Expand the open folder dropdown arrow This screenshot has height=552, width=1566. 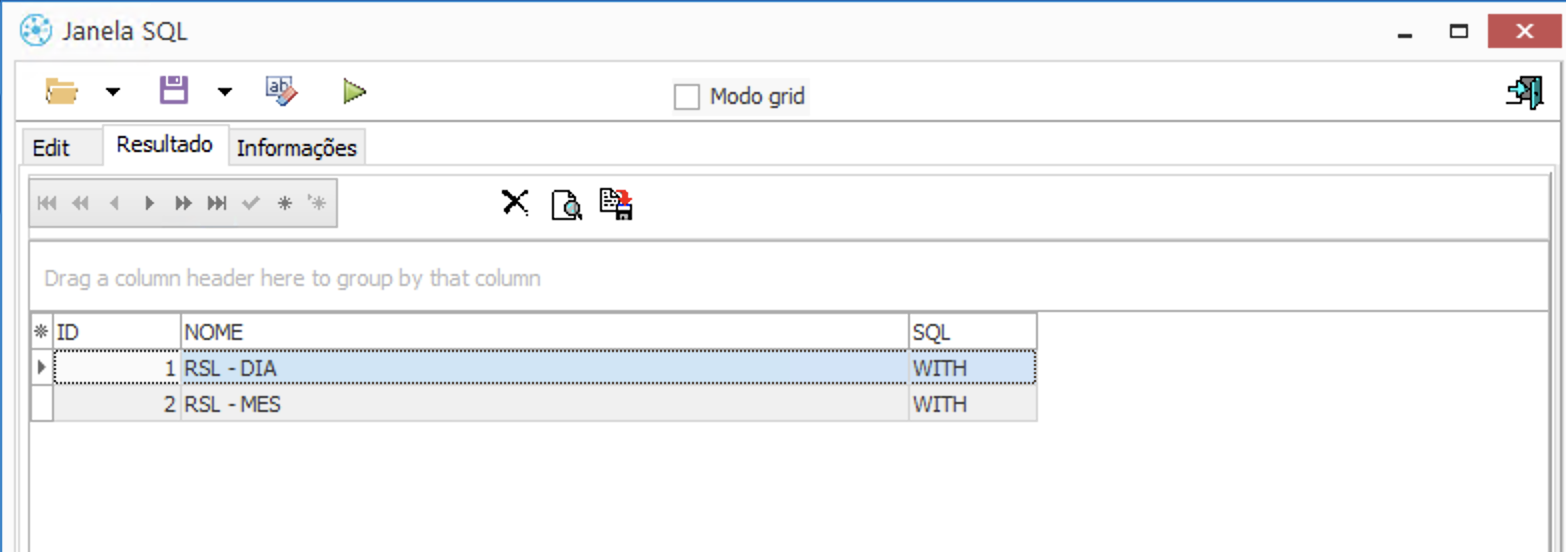click(113, 92)
